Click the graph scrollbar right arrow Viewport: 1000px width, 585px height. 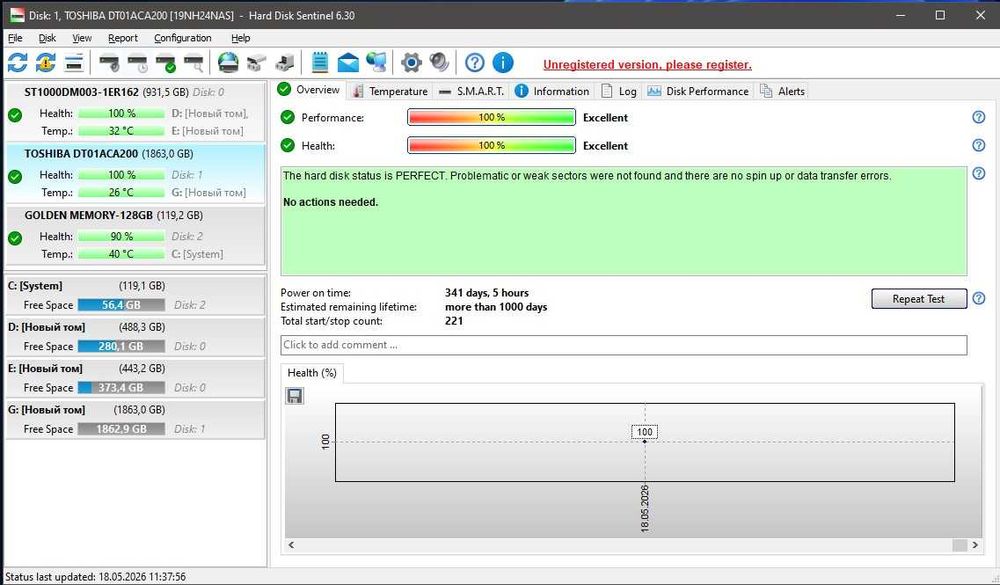click(x=975, y=545)
